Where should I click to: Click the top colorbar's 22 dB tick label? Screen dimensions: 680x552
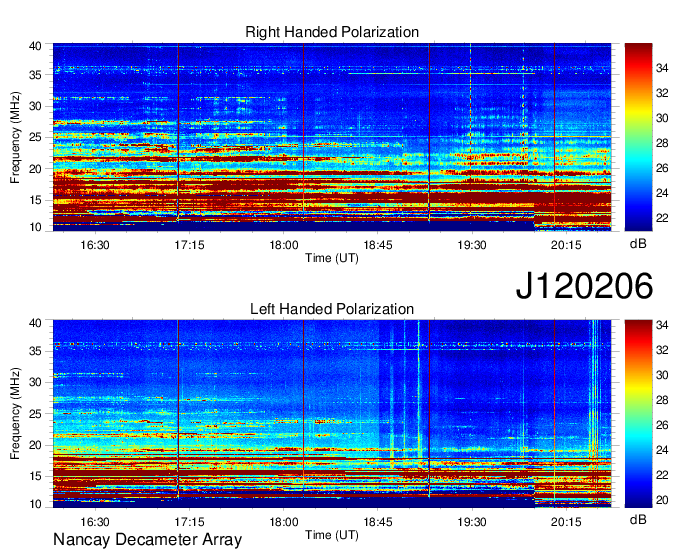(662, 218)
